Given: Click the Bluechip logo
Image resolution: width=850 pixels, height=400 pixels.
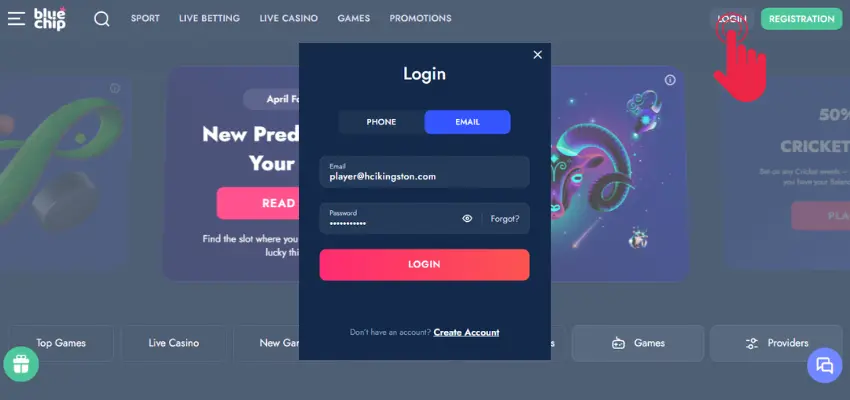Looking at the screenshot, I should tap(50, 18).
